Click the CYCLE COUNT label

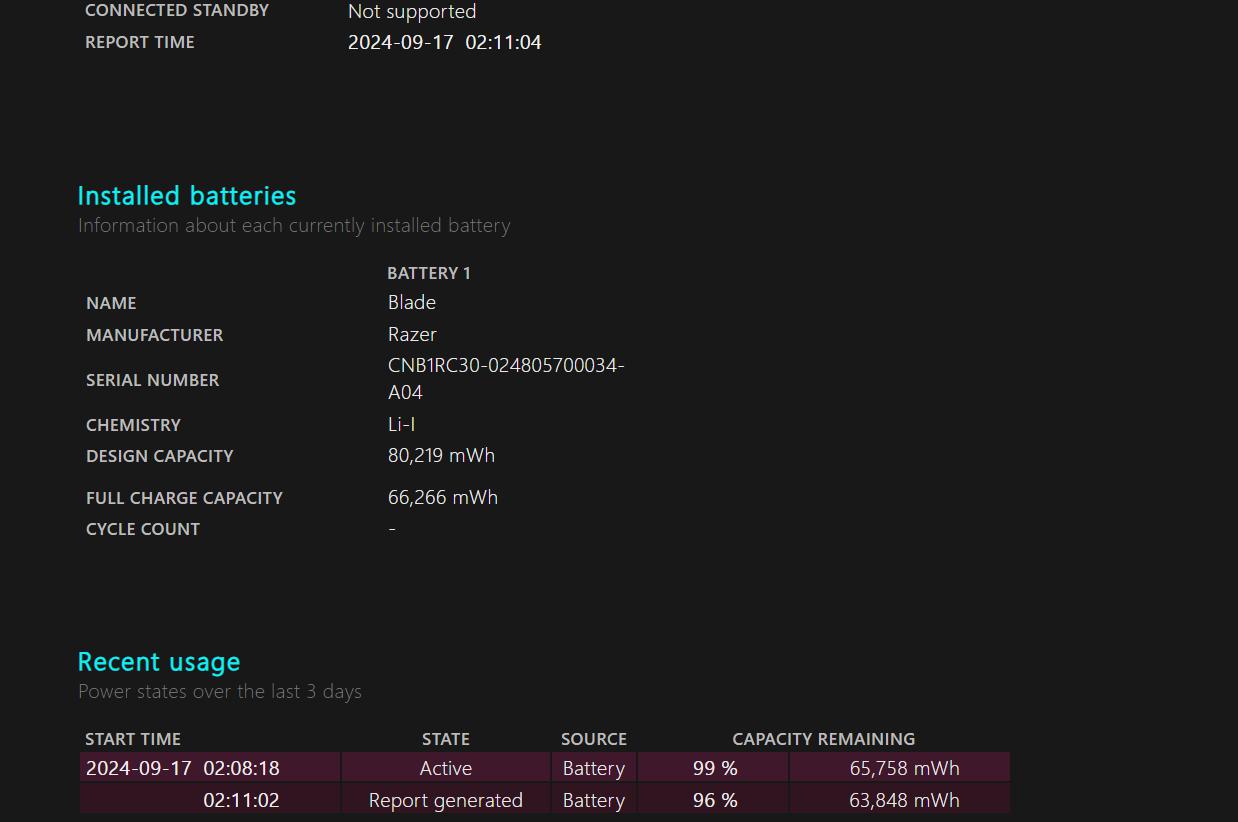[x=143, y=529]
